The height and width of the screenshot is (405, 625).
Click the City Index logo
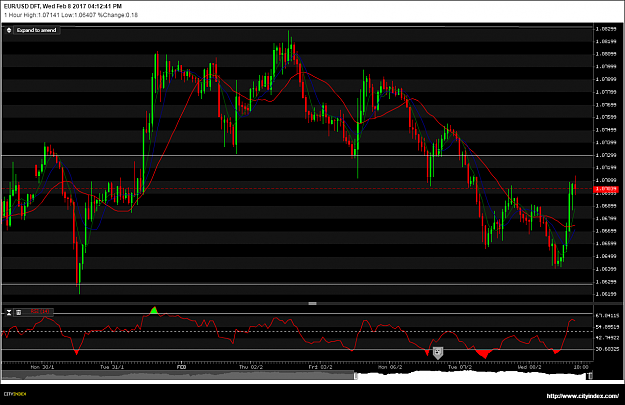point(15,394)
